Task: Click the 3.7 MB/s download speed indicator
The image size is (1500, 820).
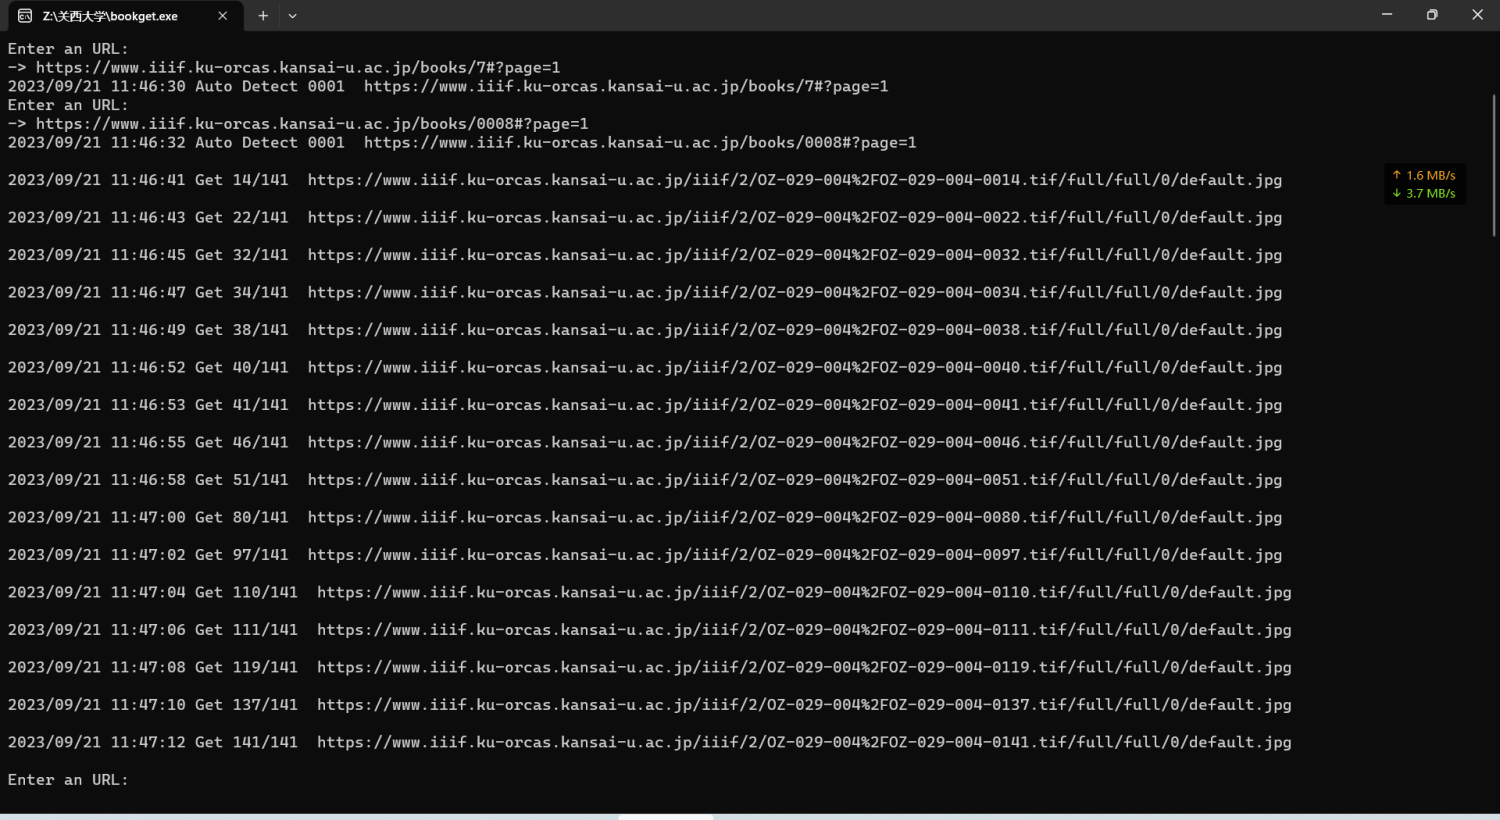Action: pos(1424,193)
